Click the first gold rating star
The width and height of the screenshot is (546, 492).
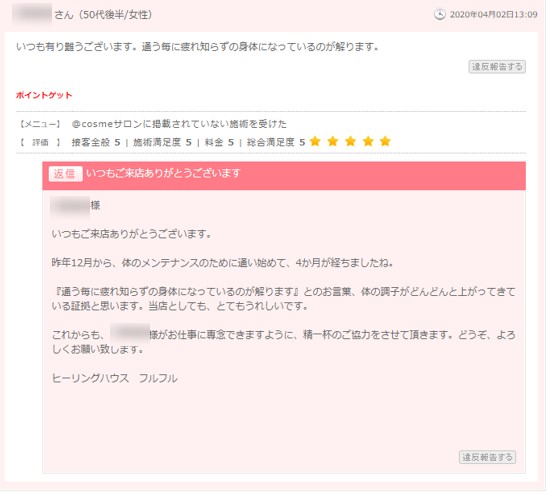[315, 141]
